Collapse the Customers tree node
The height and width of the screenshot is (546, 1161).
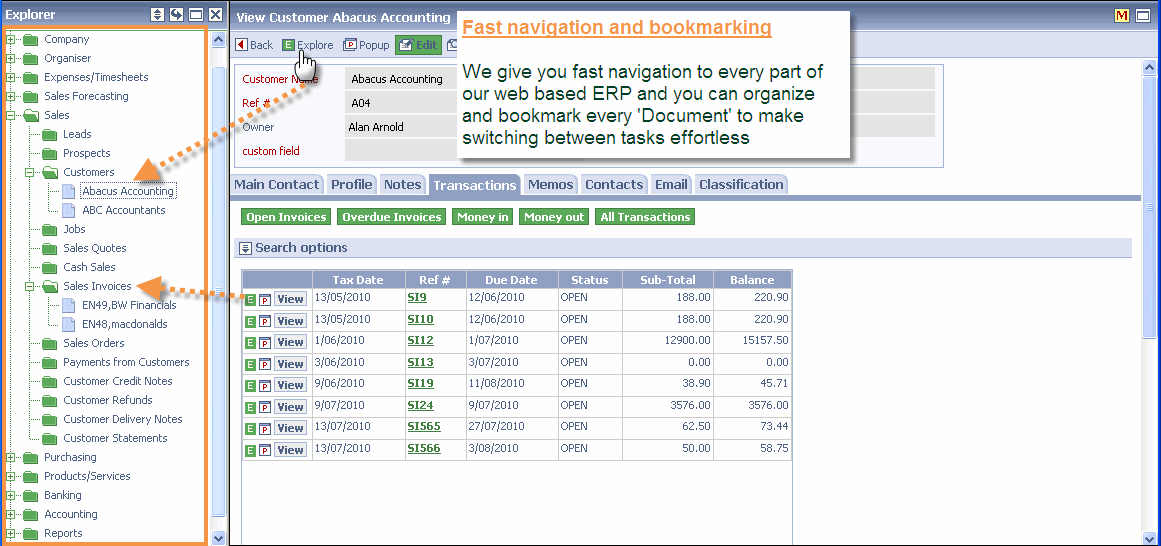[x=30, y=172]
